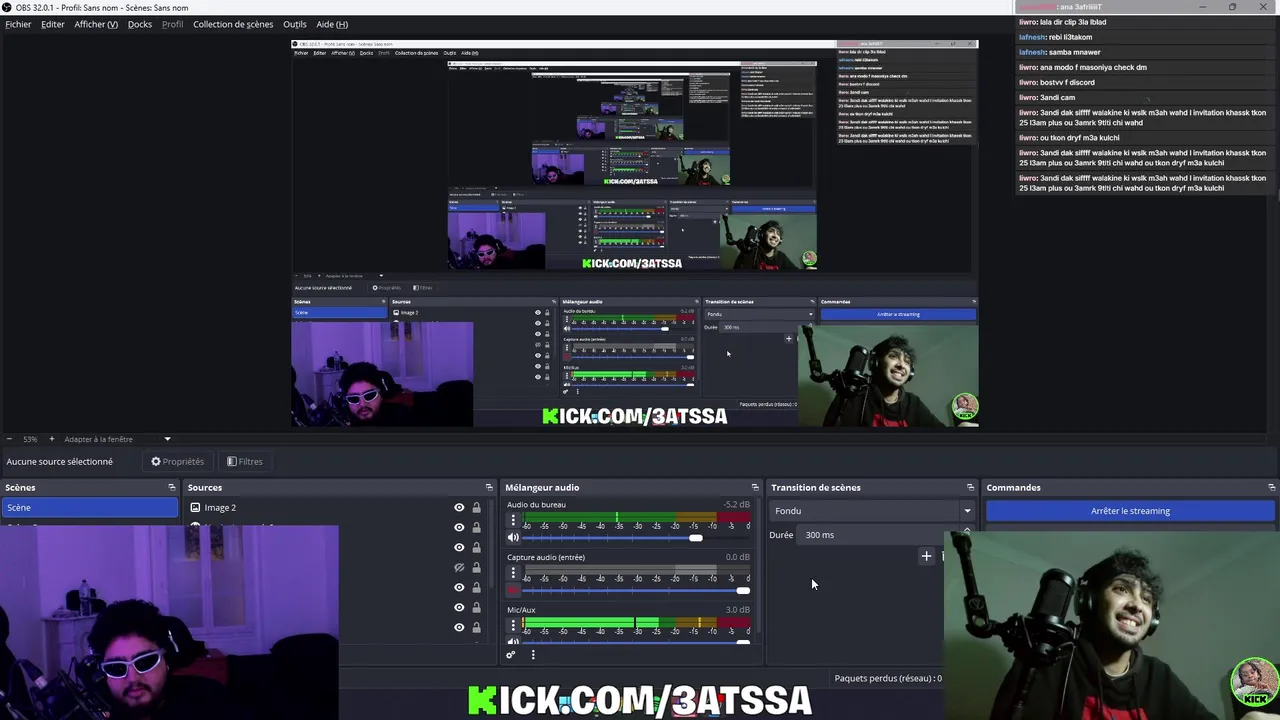Open Audio du bureau three-dot options
The image size is (1280, 720).
[x=513, y=521]
